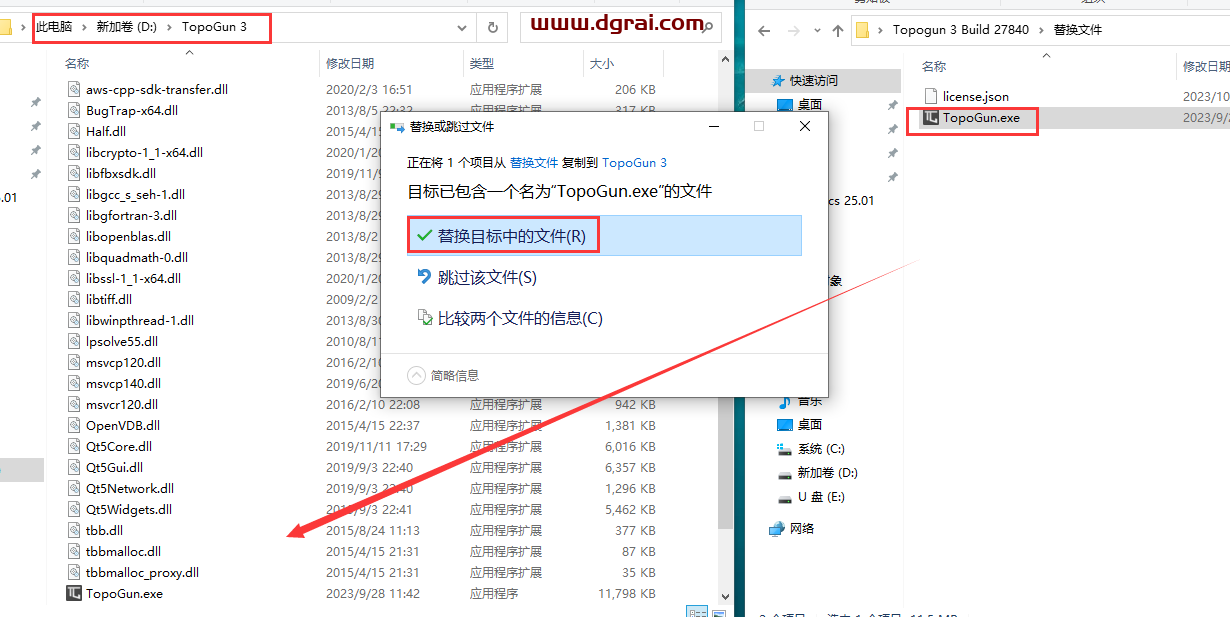Close the 替换或跳过文件 dialog
Image resolution: width=1230 pixels, height=617 pixels.
click(805, 126)
